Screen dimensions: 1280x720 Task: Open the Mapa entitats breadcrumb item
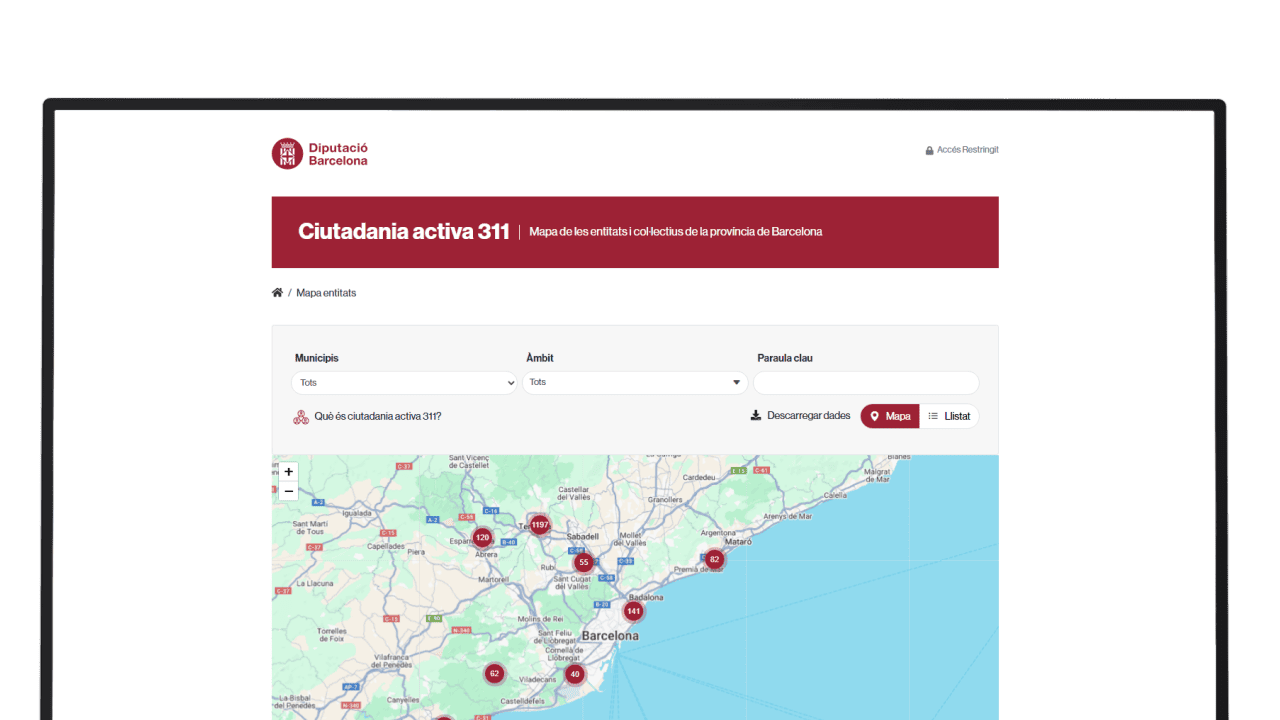tap(325, 292)
